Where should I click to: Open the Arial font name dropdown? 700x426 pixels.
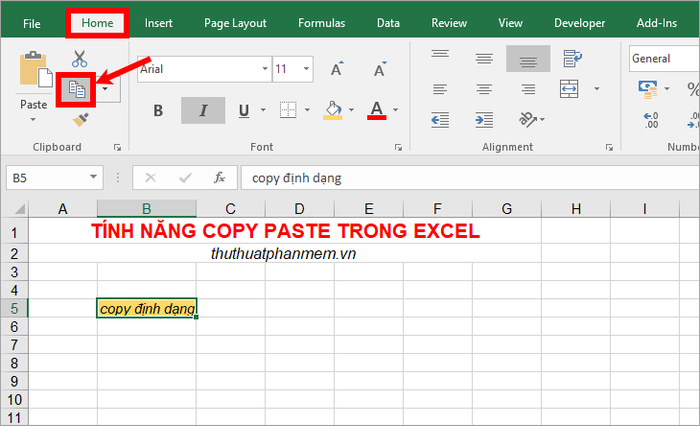point(265,69)
